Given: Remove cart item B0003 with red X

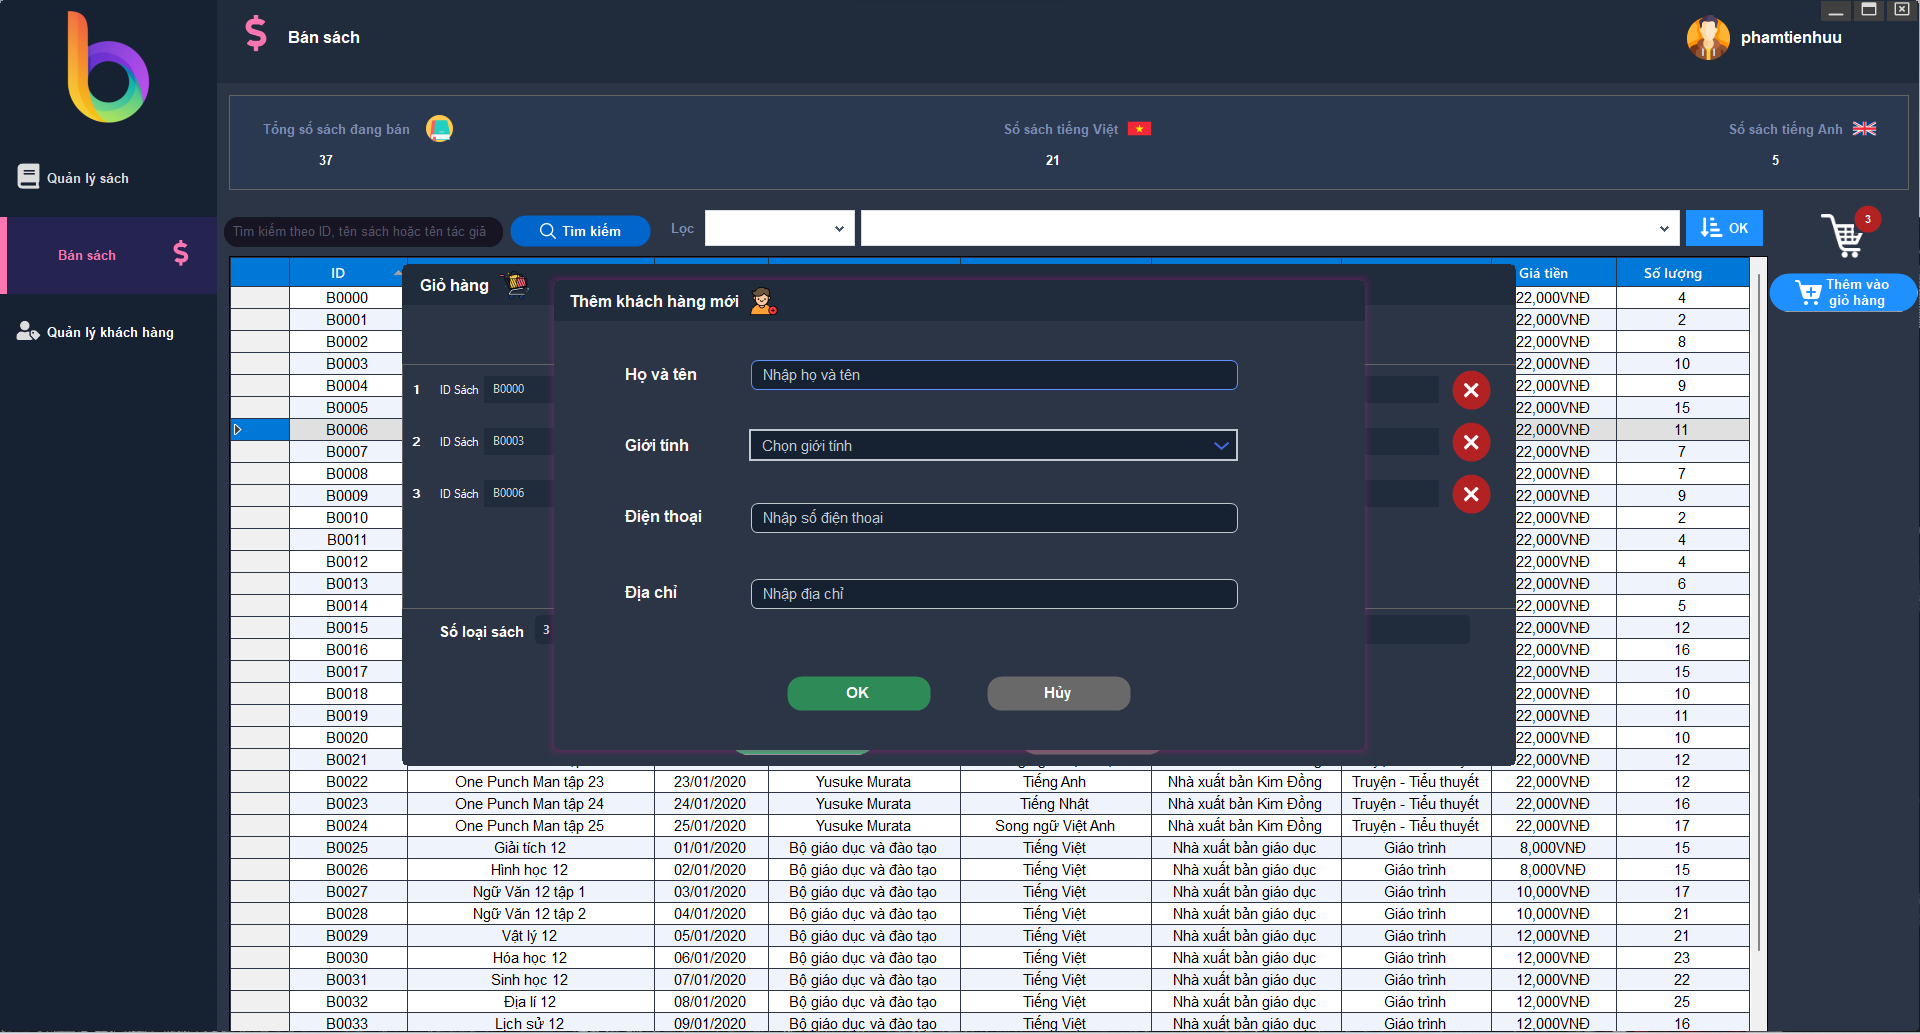Looking at the screenshot, I should pyautogui.click(x=1471, y=442).
